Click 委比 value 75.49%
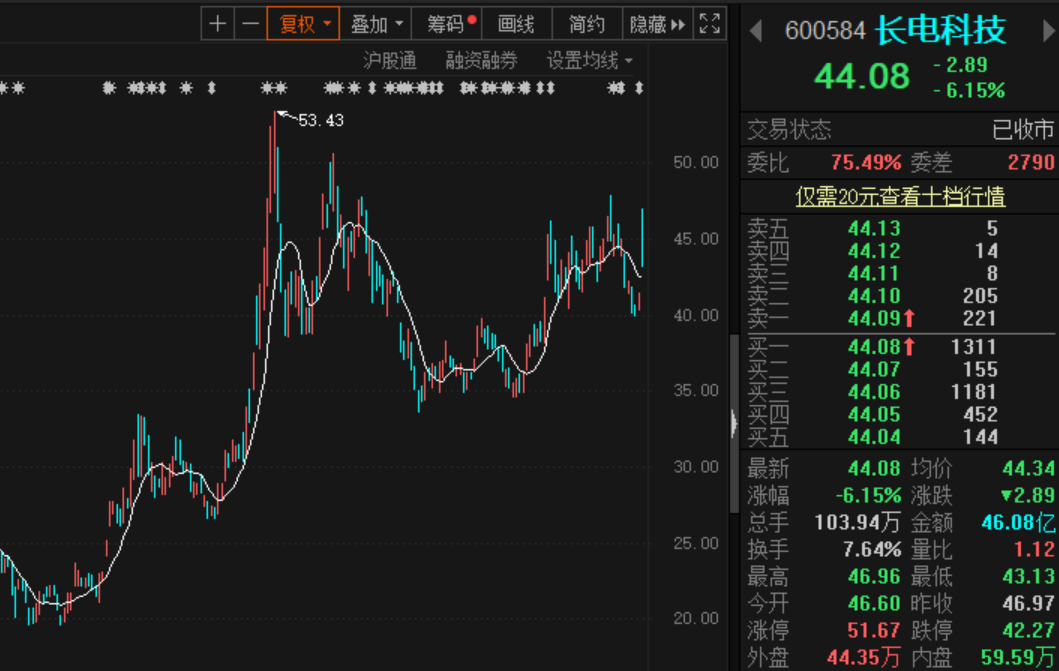1059x671 pixels. tap(866, 162)
